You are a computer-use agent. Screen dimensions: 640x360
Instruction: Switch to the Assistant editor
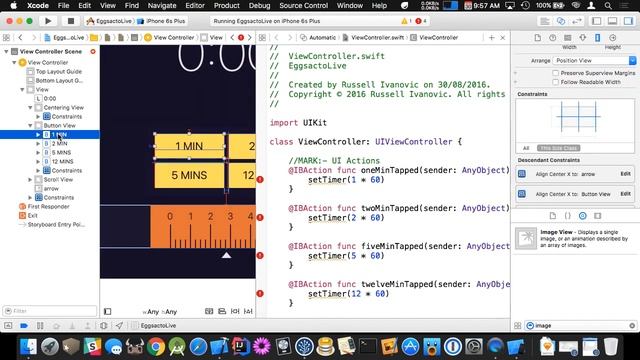pyautogui.click(x=561, y=21)
